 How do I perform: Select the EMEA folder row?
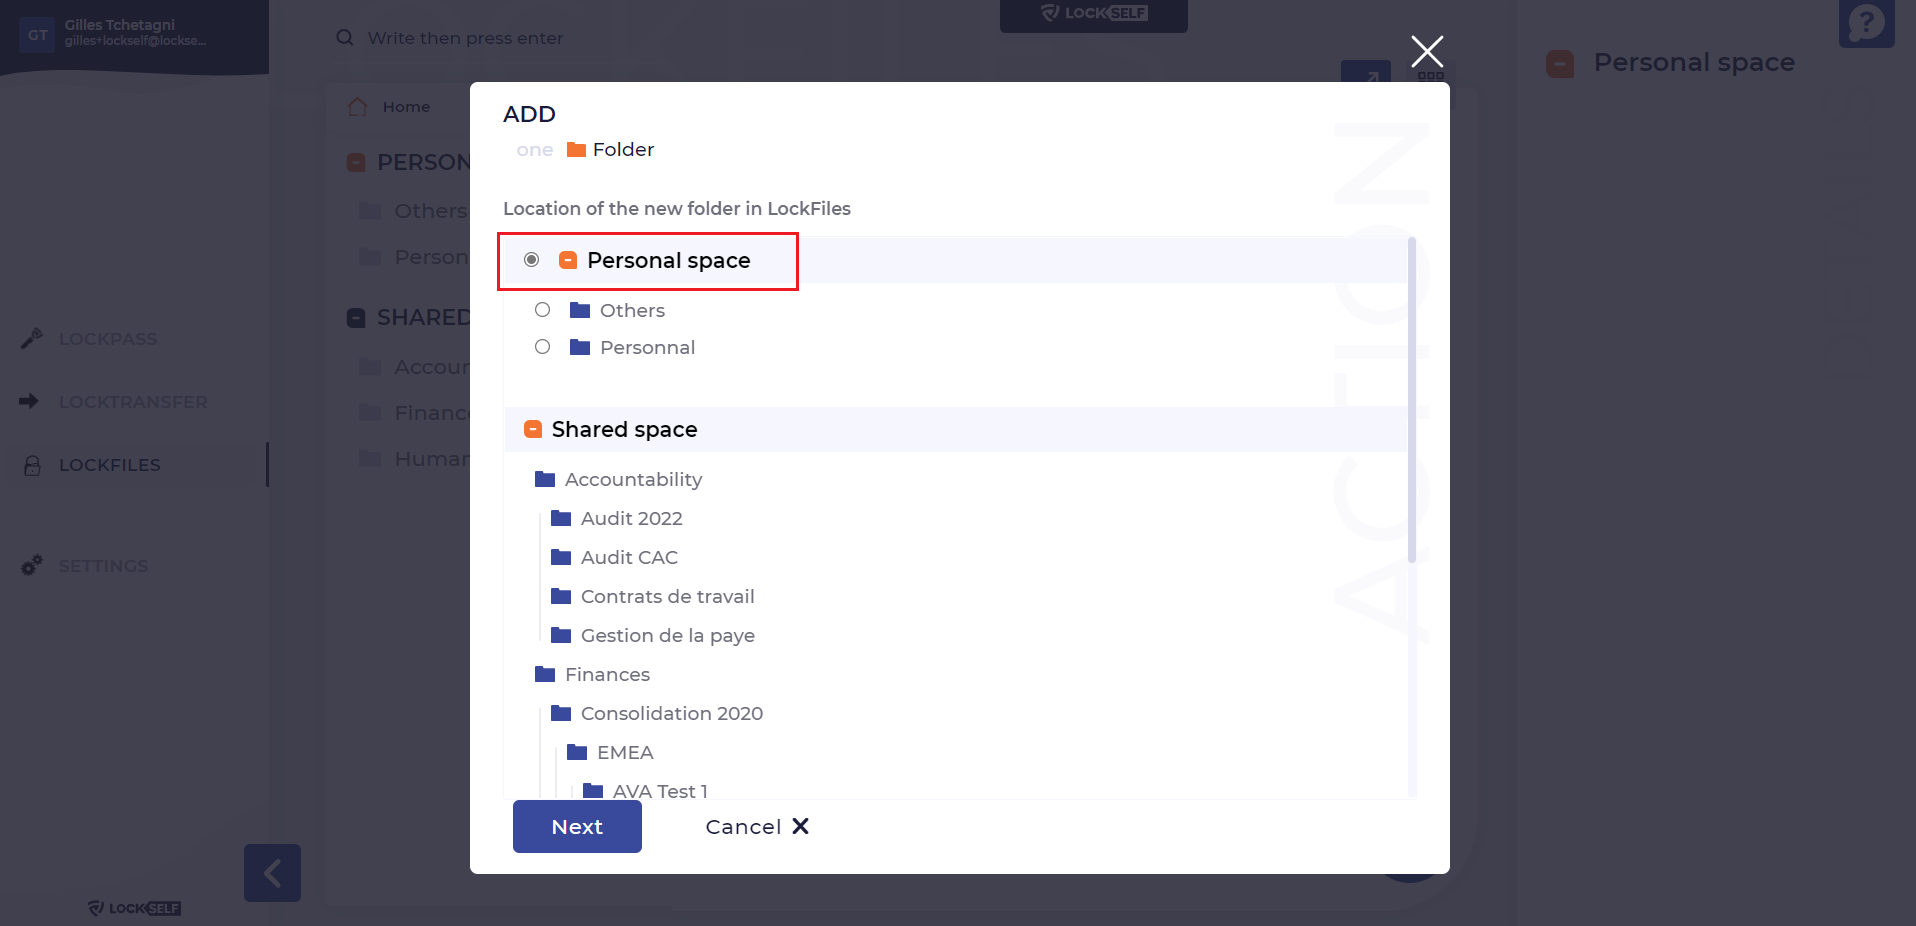(625, 752)
